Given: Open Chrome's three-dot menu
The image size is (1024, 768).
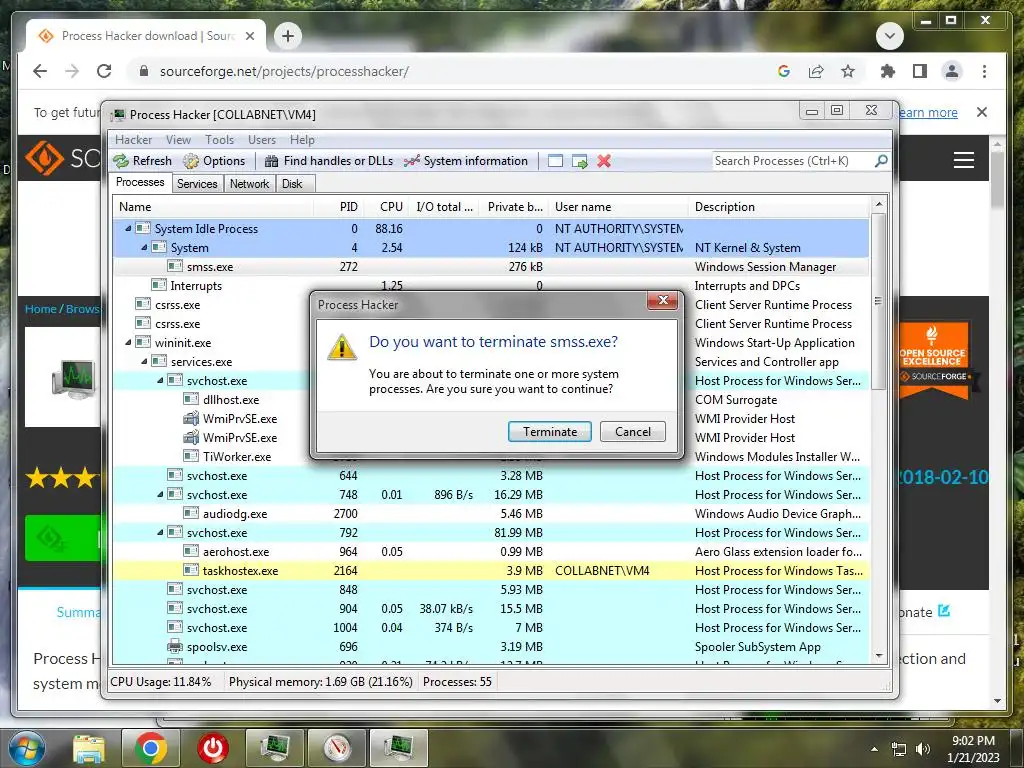Looking at the screenshot, I should pyautogui.click(x=984, y=71).
